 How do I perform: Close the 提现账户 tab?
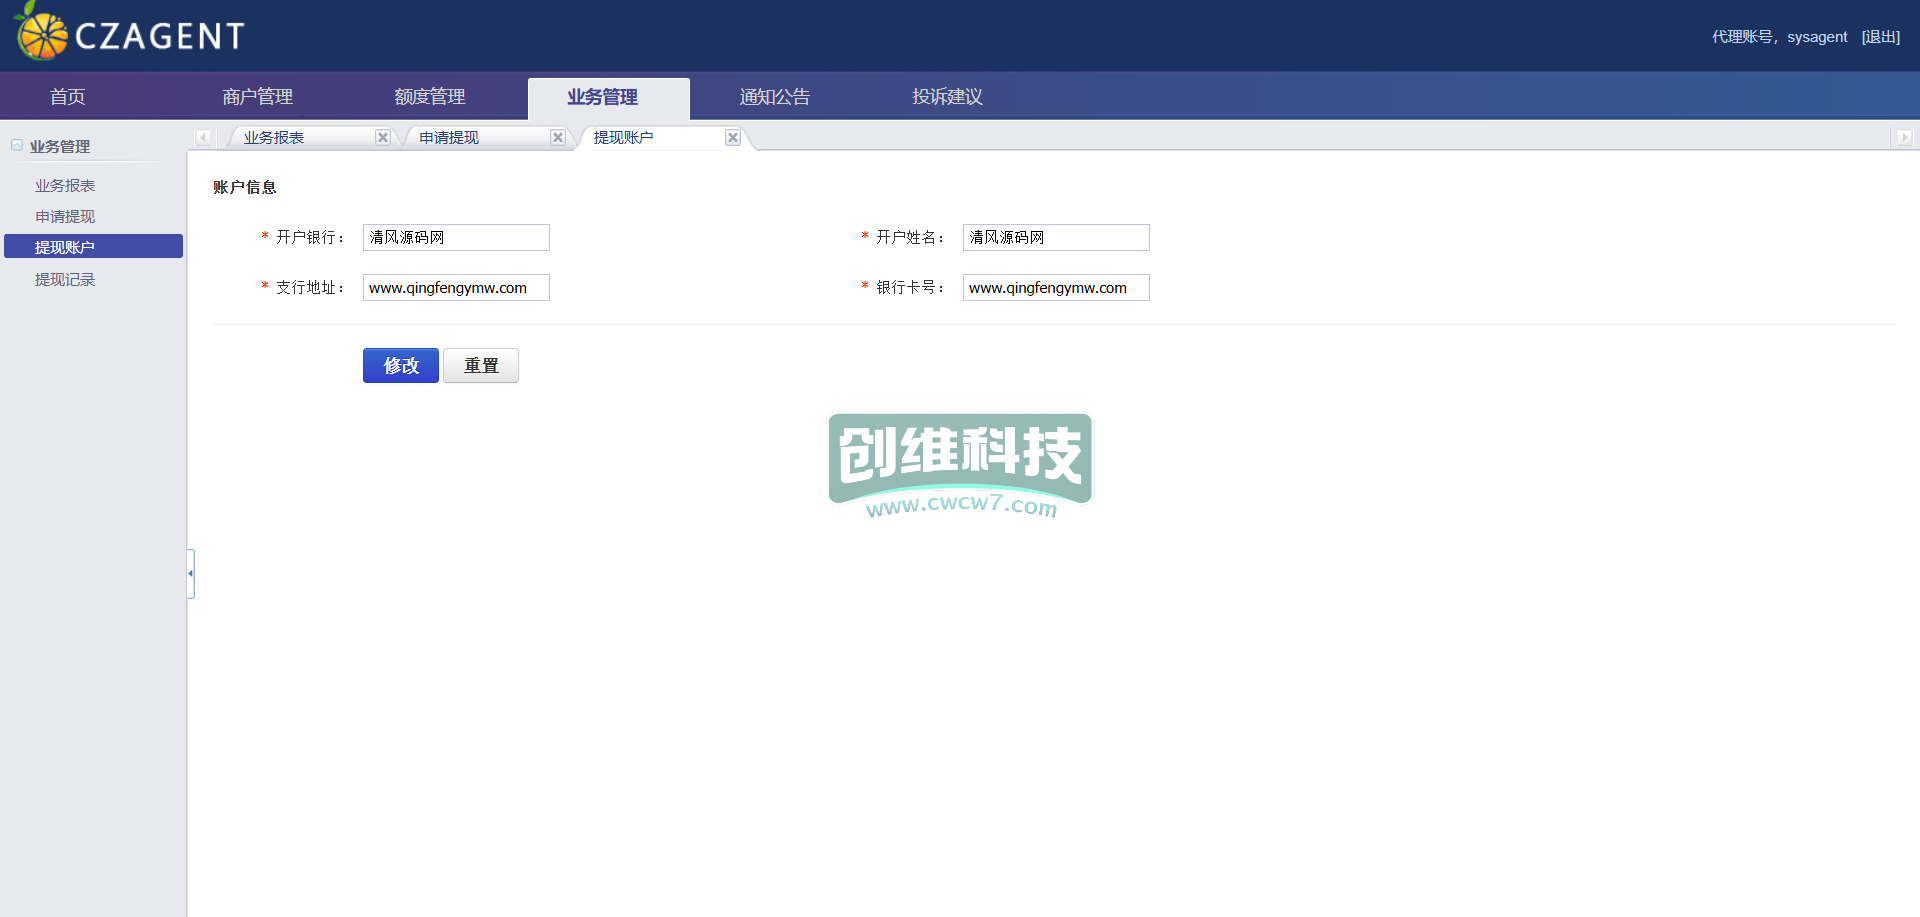click(733, 138)
